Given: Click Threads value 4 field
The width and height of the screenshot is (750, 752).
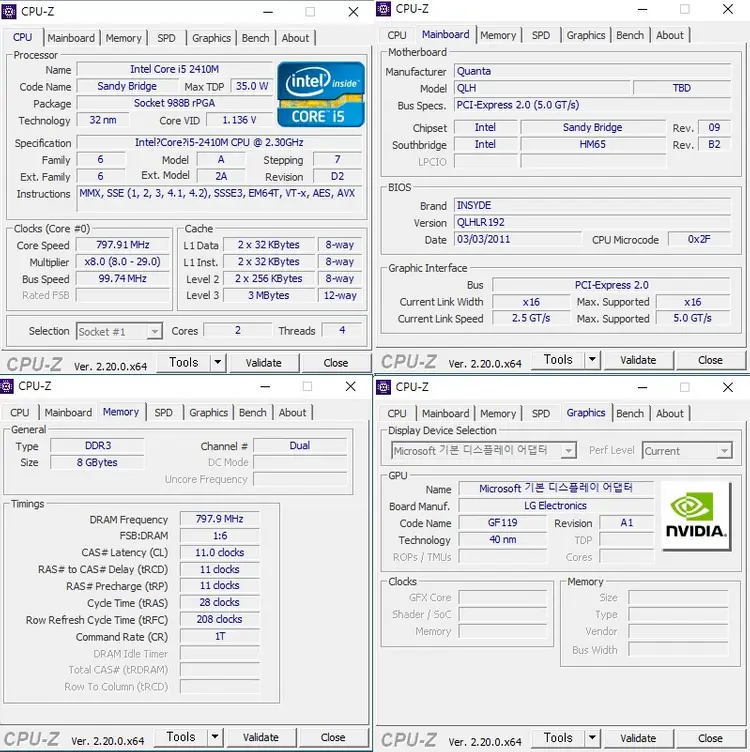Looking at the screenshot, I should (342, 330).
